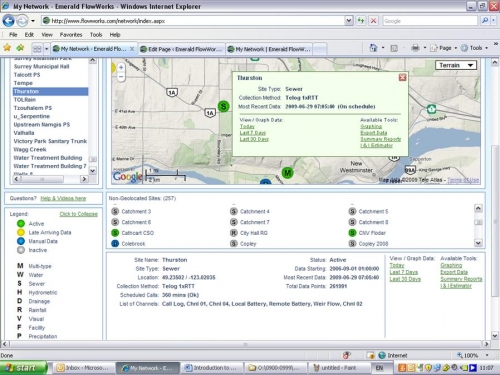Click the Catchment 3 site icon
Screen dimensions: 500x375
coord(115,211)
